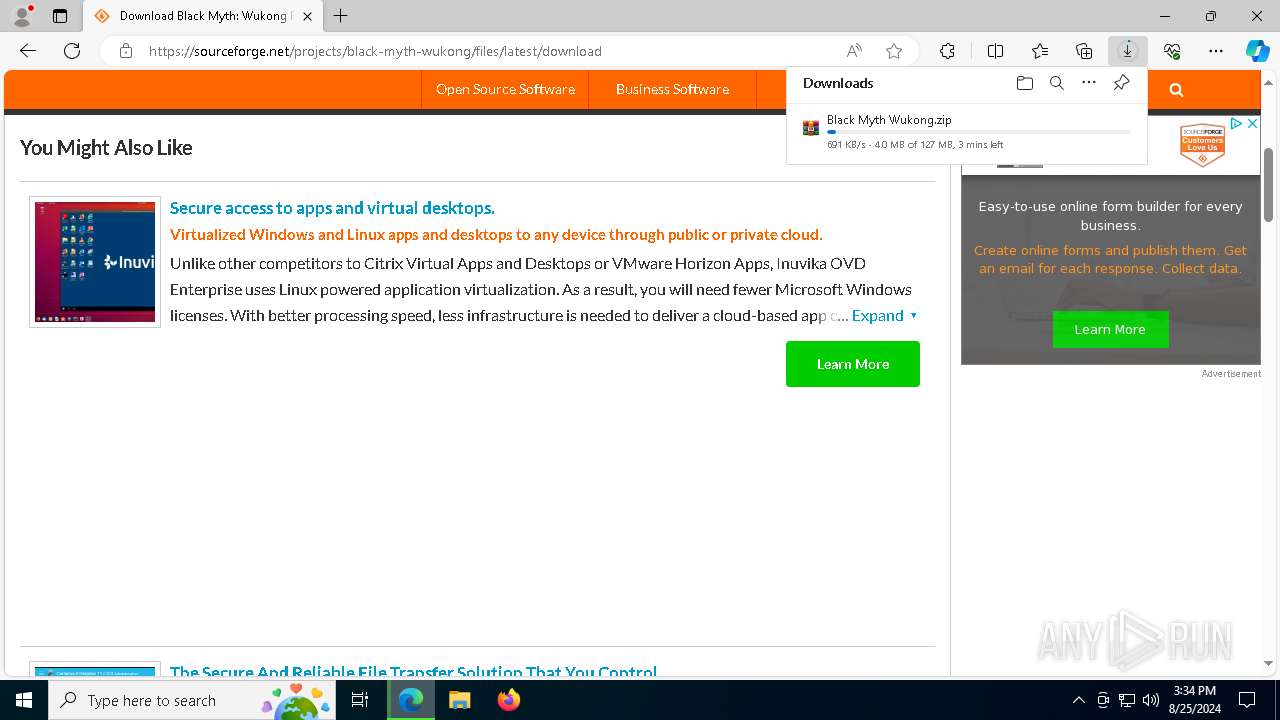This screenshot has width=1280, height=720.
Task: Open File Explorer from taskbar
Action: tap(459, 700)
